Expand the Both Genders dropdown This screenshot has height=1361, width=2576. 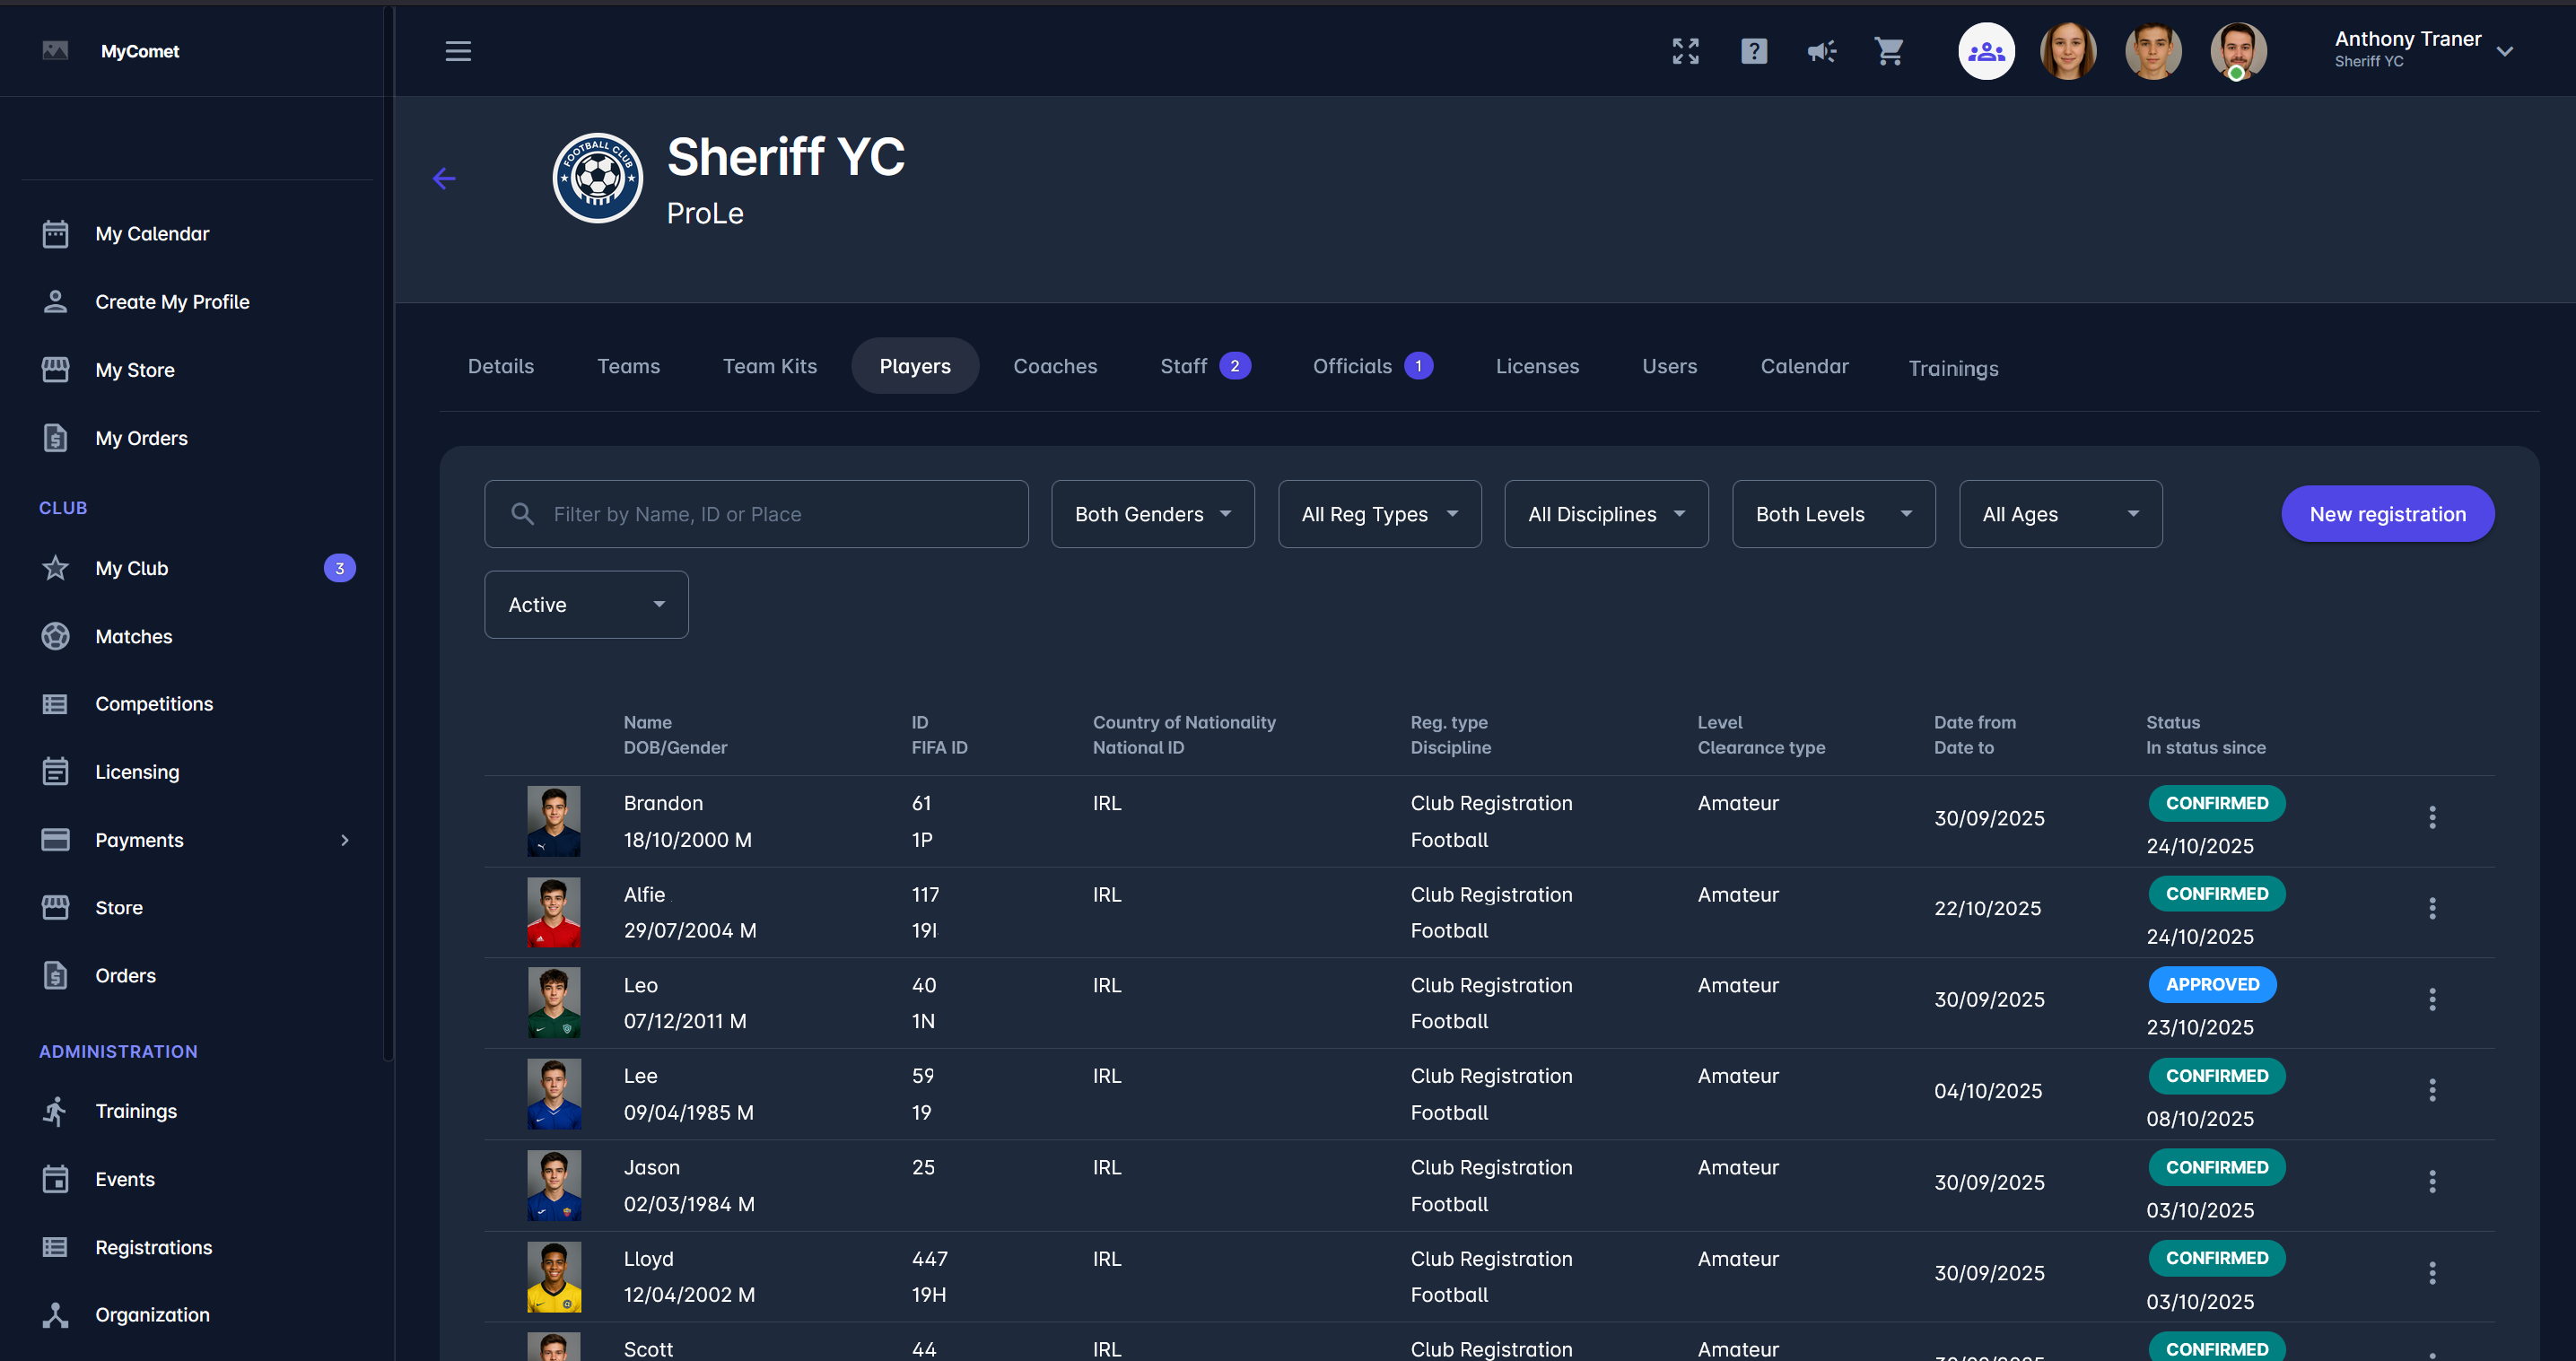(x=1152, y=514)
